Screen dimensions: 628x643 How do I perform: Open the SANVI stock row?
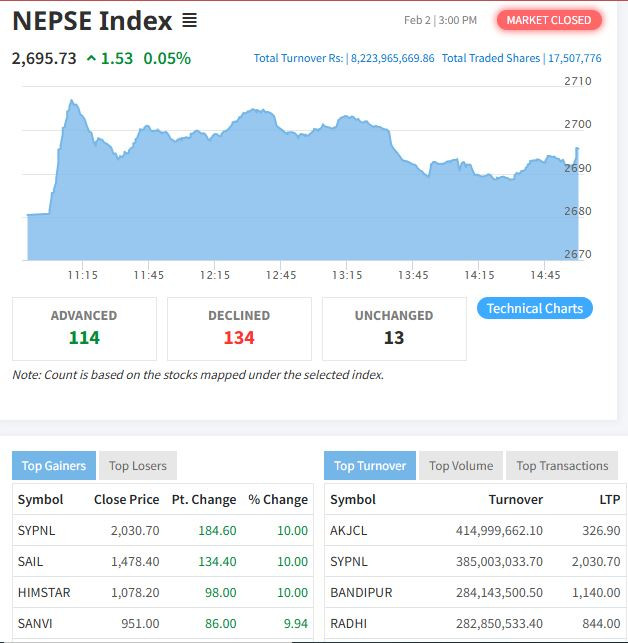35,623
